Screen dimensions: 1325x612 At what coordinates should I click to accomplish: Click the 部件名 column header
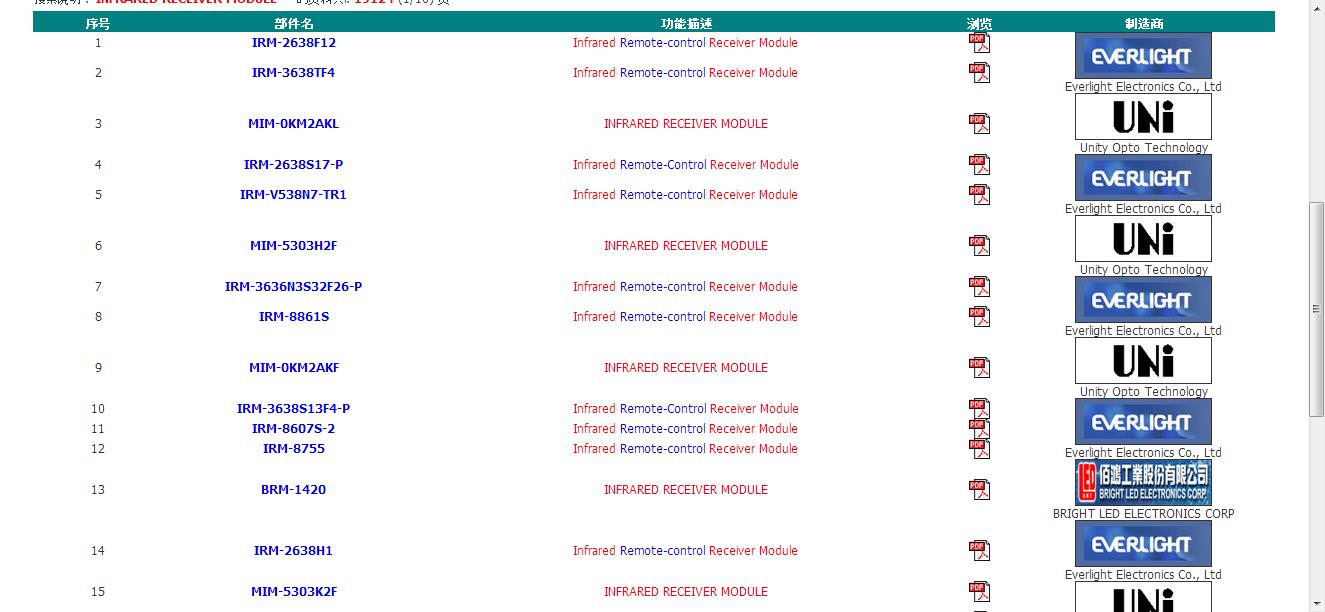[294, 24]
